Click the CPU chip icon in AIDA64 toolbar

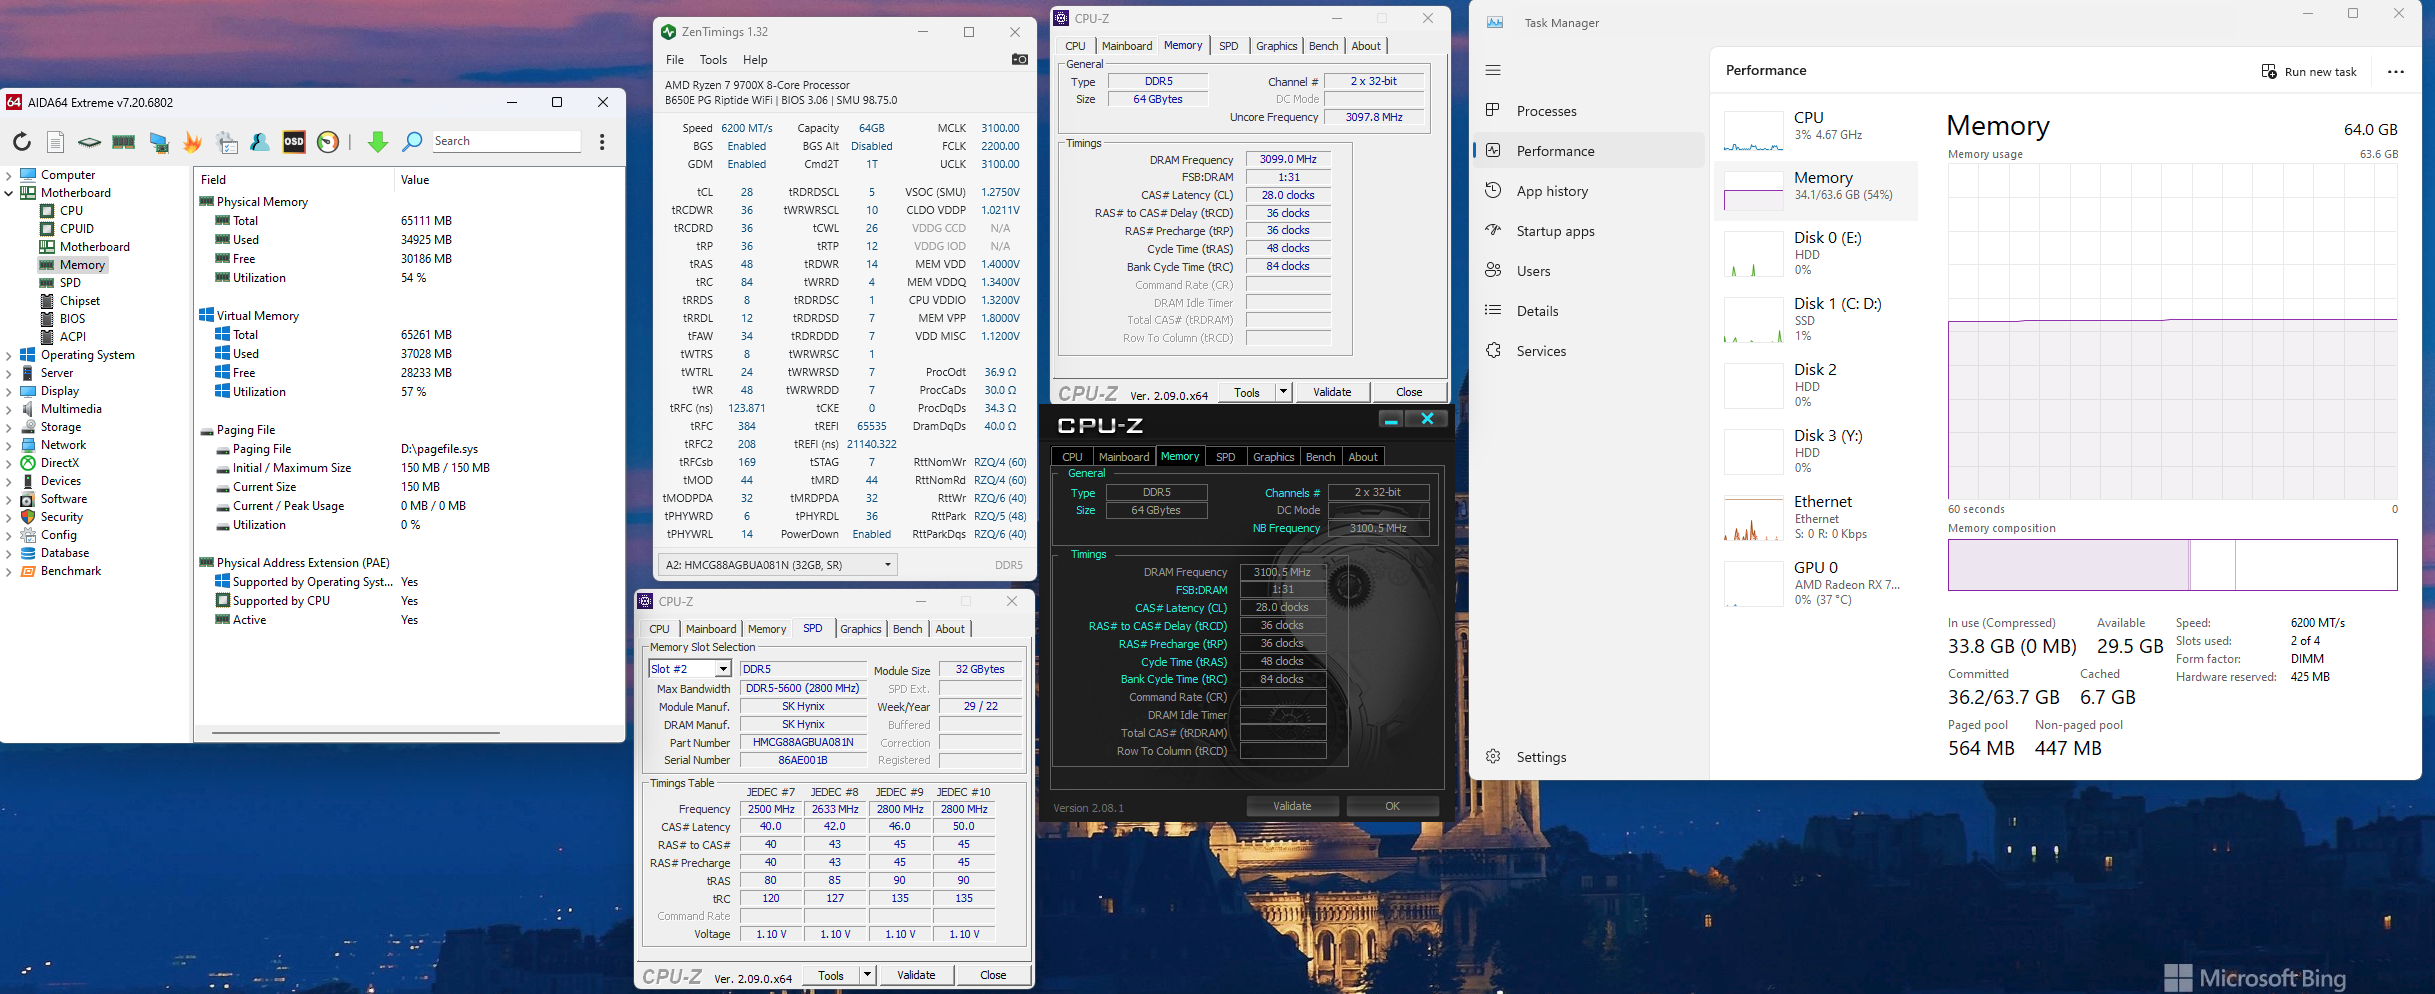[90, 142]
